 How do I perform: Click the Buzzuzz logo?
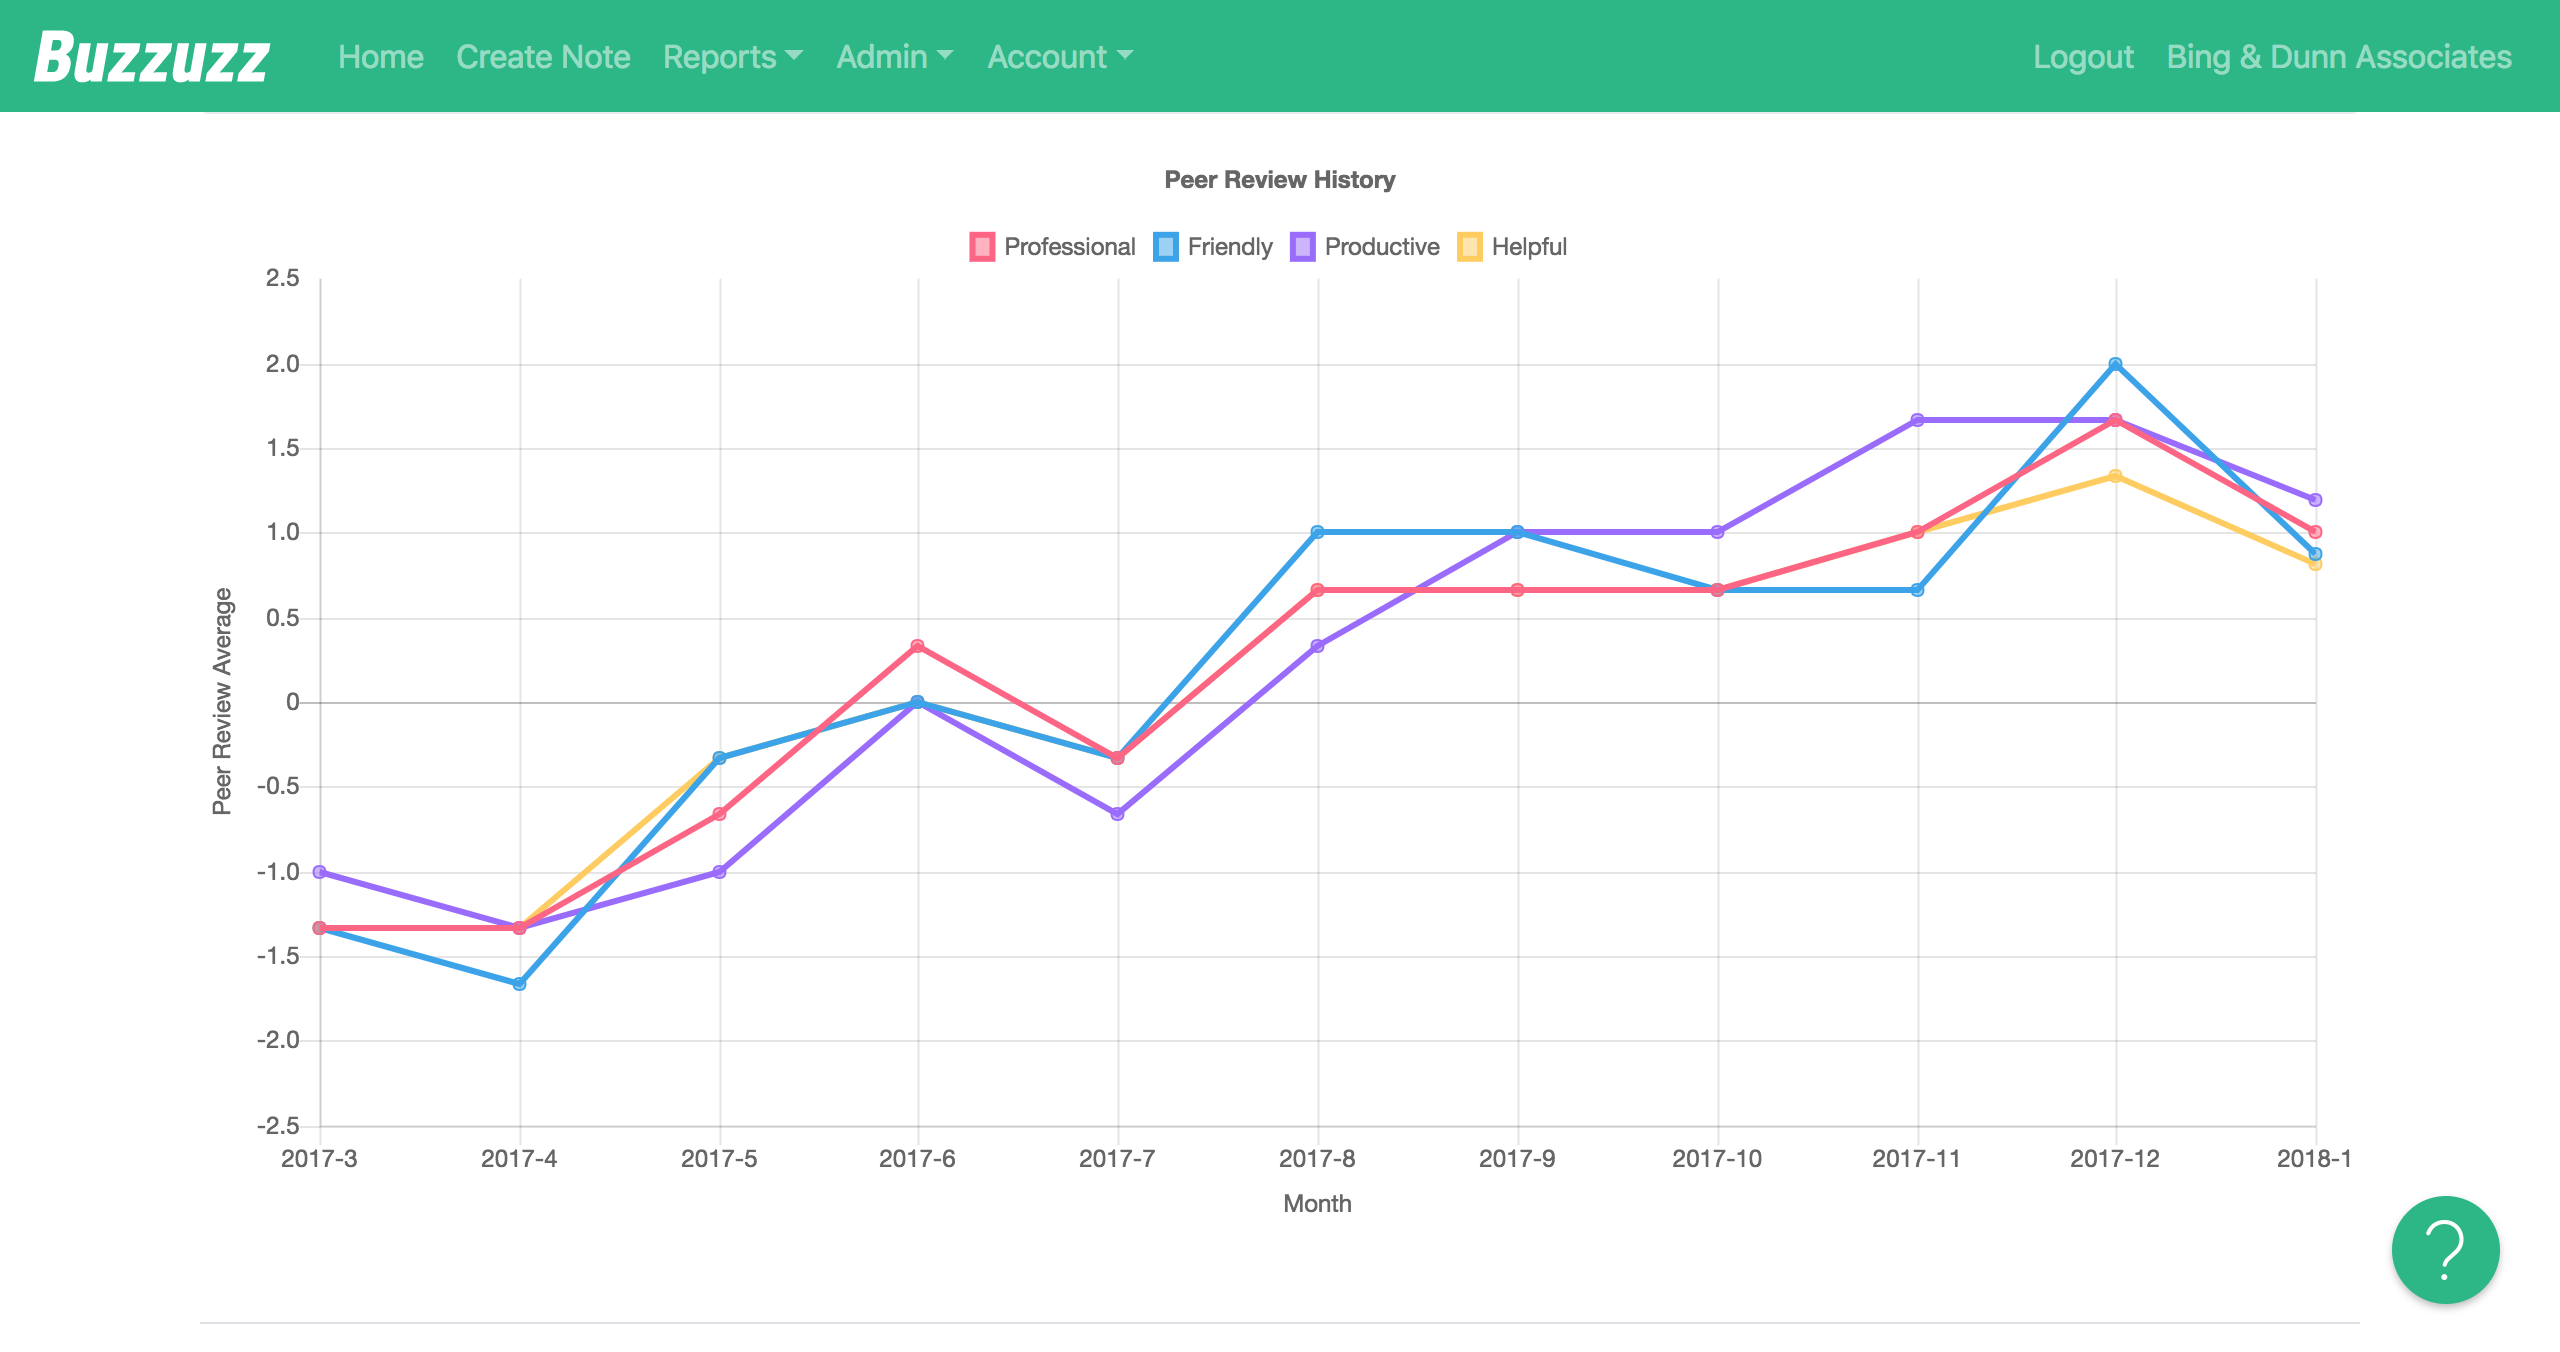tap(151, 57)
